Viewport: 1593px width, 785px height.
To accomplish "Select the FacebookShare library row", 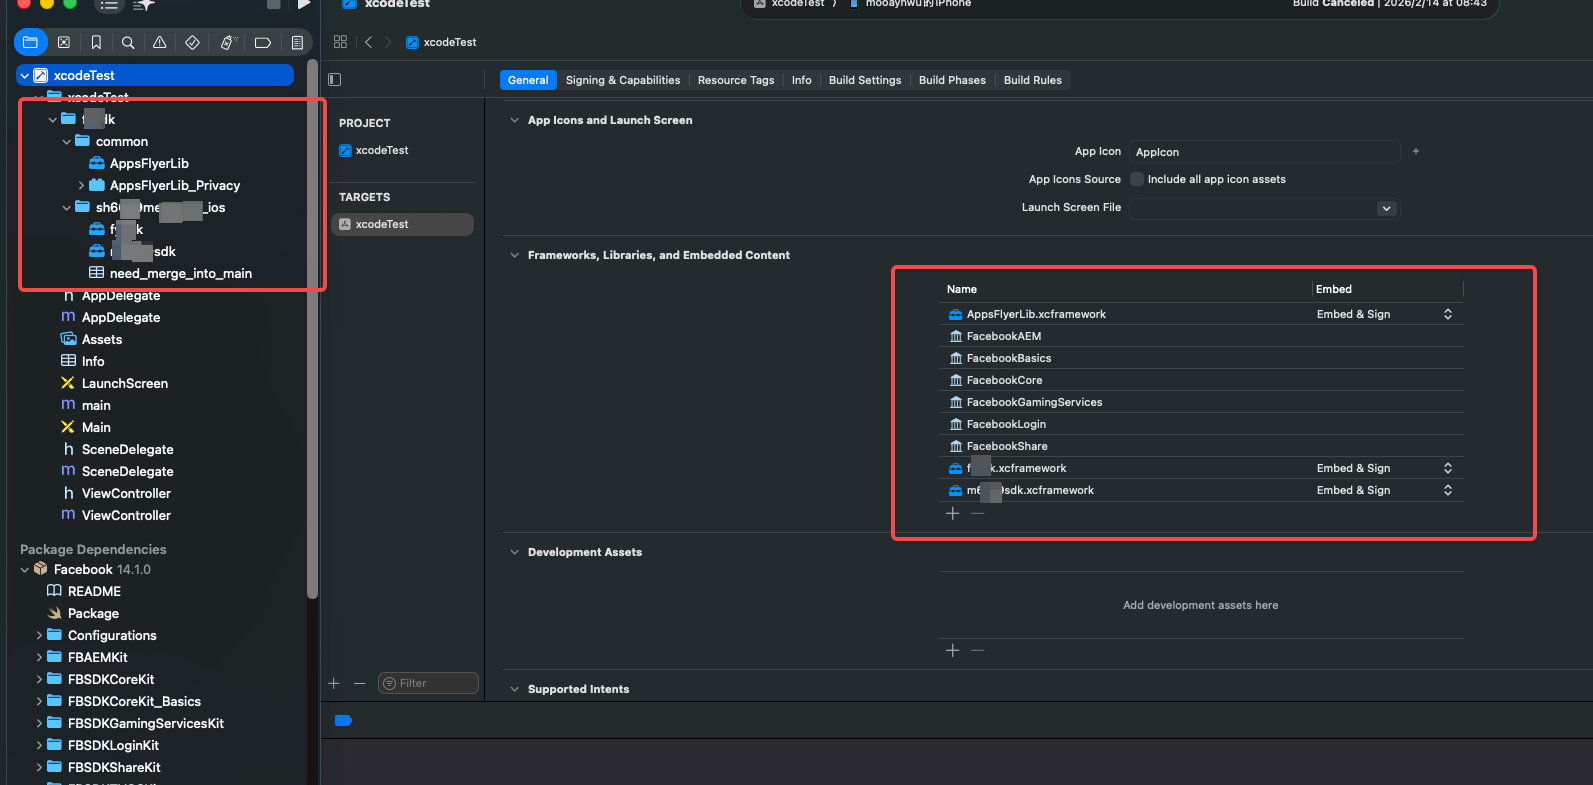I will pos(1201,446).
